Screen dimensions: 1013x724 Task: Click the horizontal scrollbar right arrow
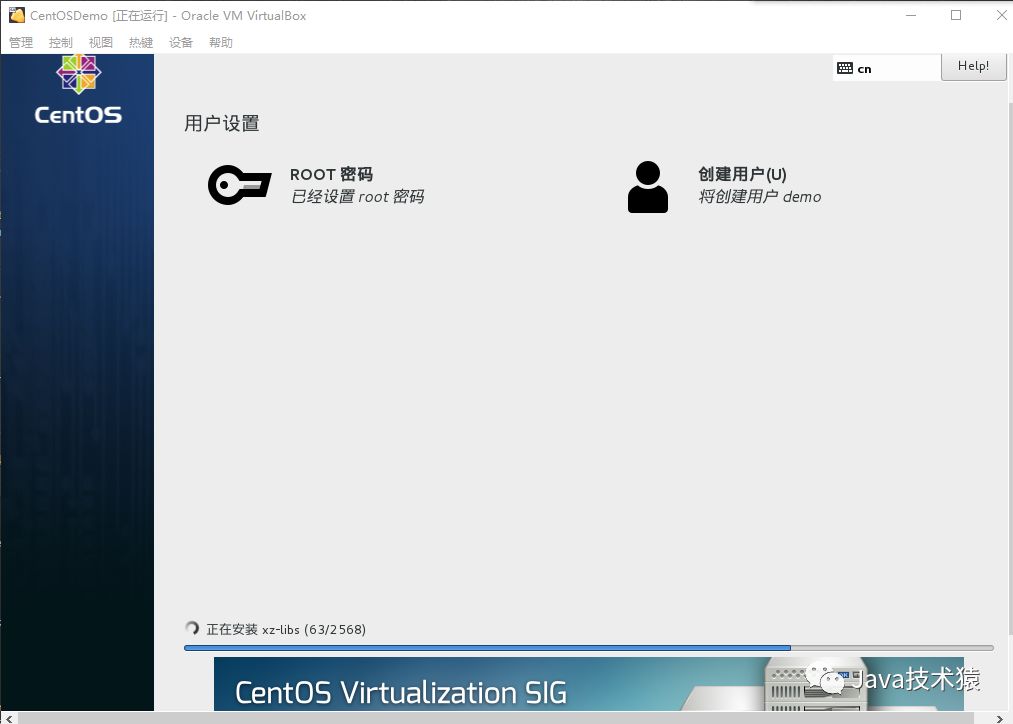[x=999, y=718]
